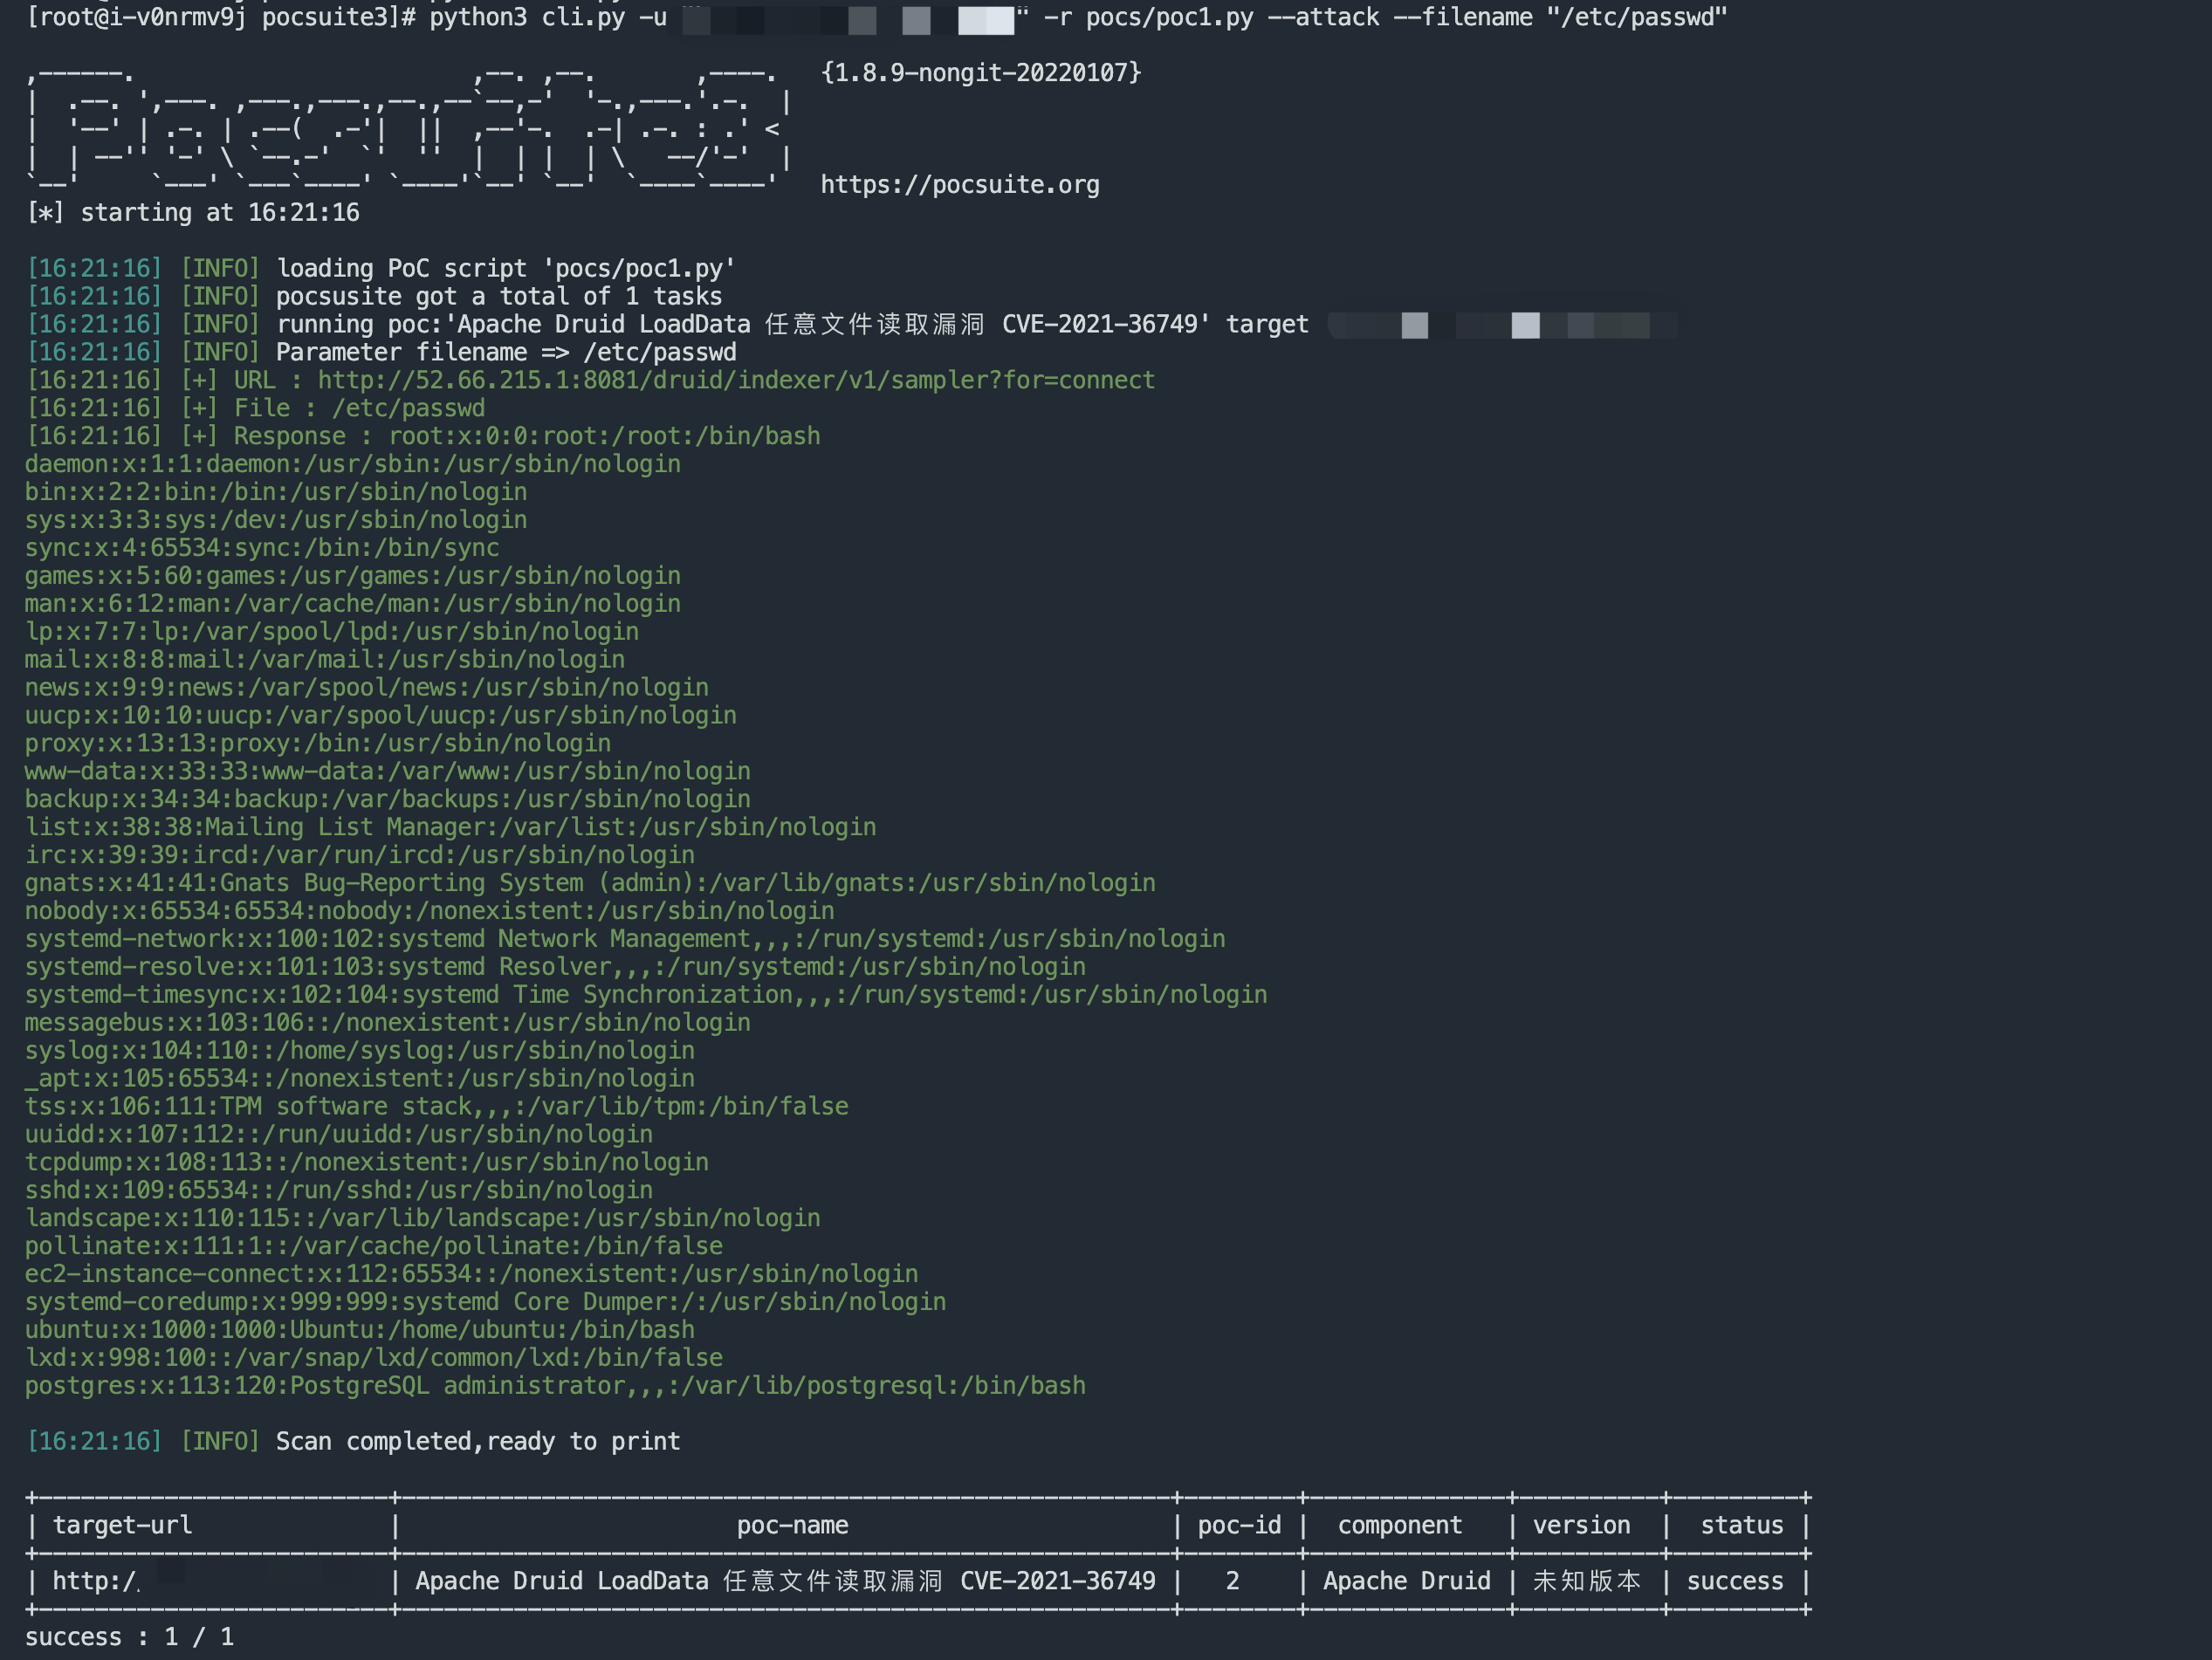Click the 'starting at 16:21:16' line
The image size is (2212, 1660).
click(193, 213)
